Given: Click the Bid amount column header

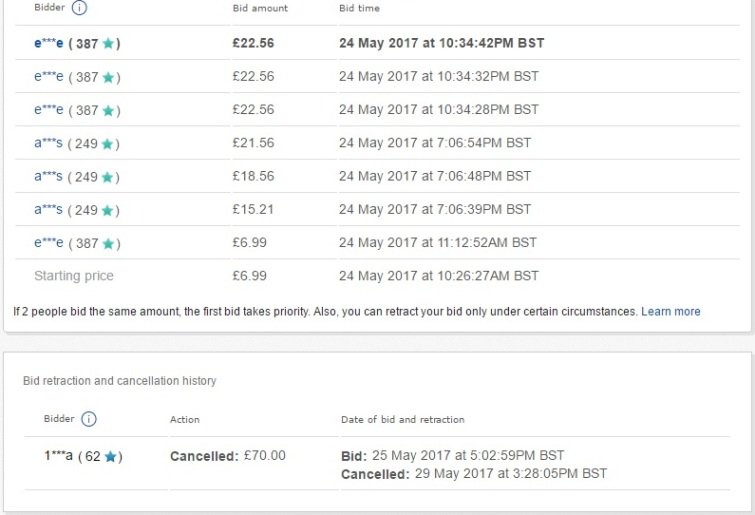Looking at the screenshot, I should click(260, 8).
